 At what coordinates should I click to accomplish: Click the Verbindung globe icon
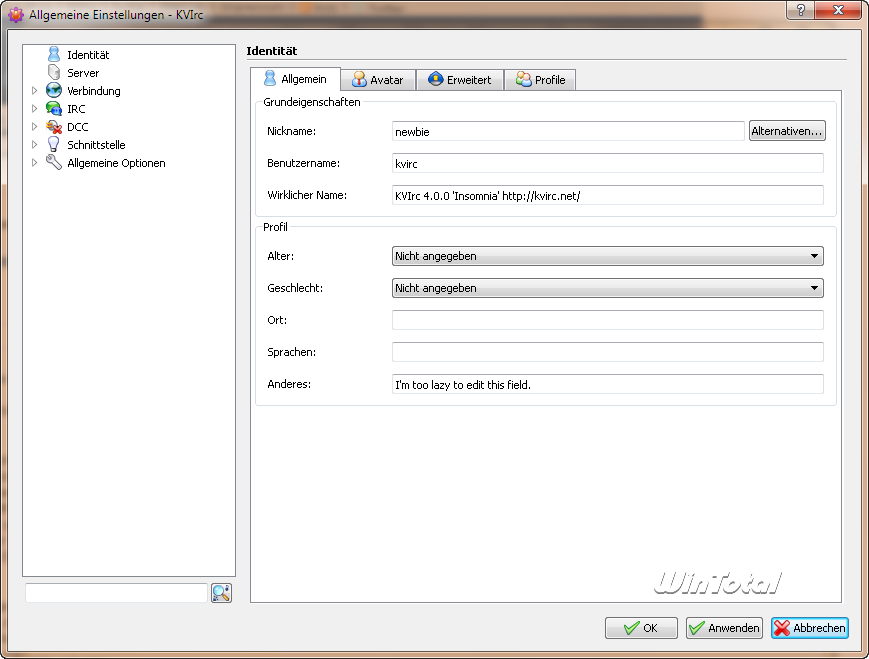(54, 90)
